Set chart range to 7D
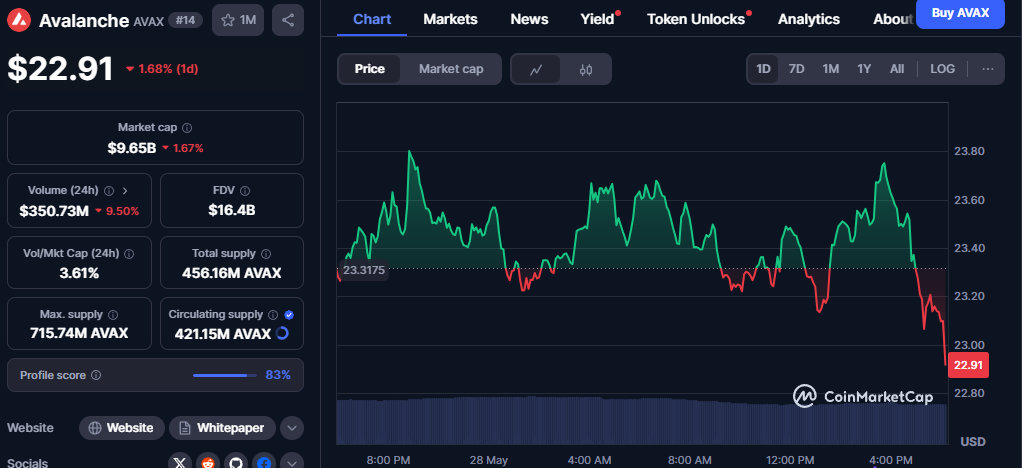The image size is (1022, 468). coord(796,69)
